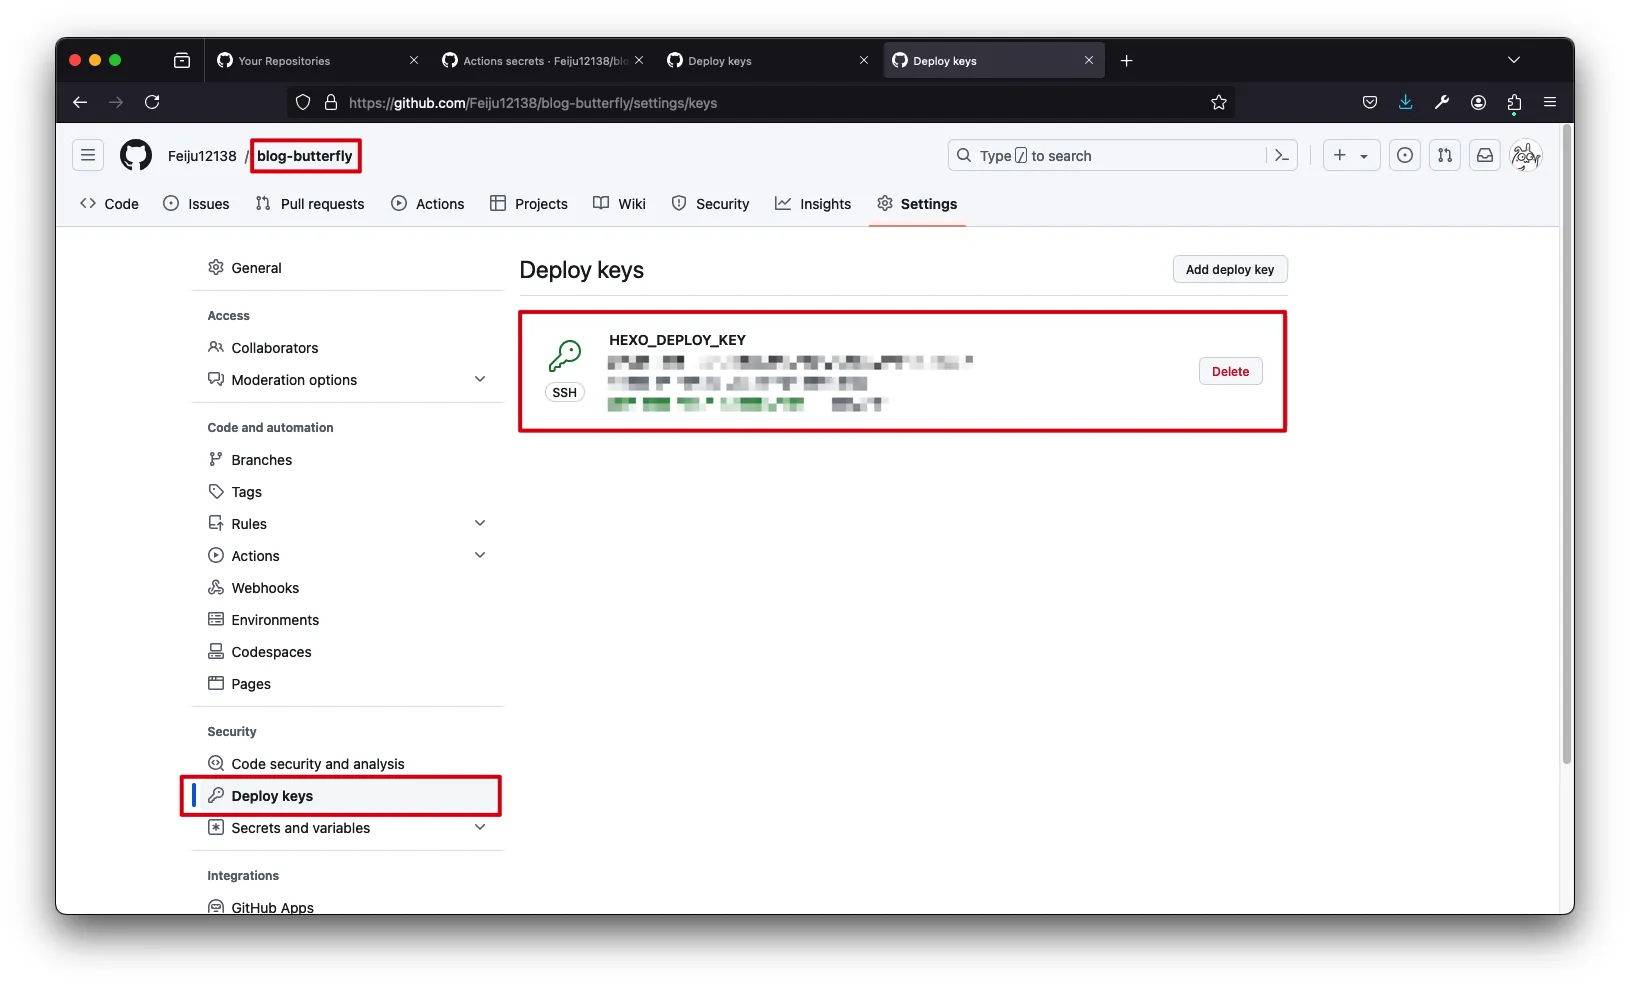Open Webhooks settings in the sidebar
Image resolution: width=1630 pixels, height=988 pixels.
tap(265, 588)
